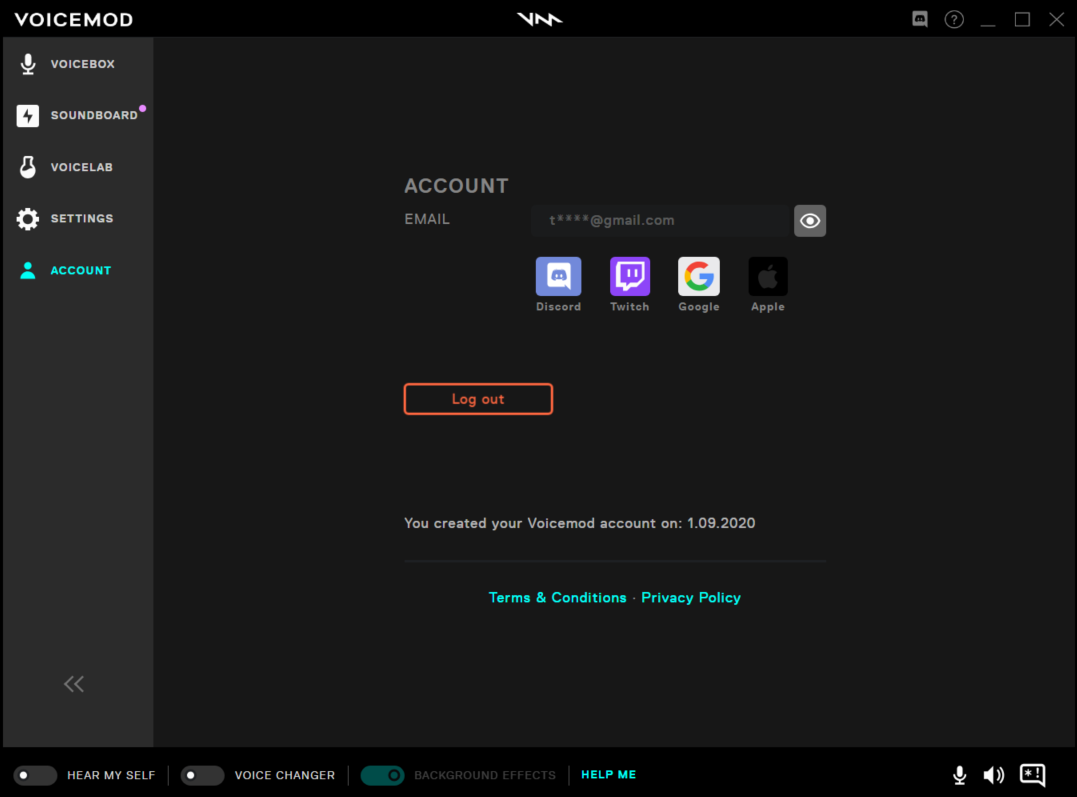Collapse the sidebar with double chevron
Screen dimensions: 1077x797
point(73,684)
